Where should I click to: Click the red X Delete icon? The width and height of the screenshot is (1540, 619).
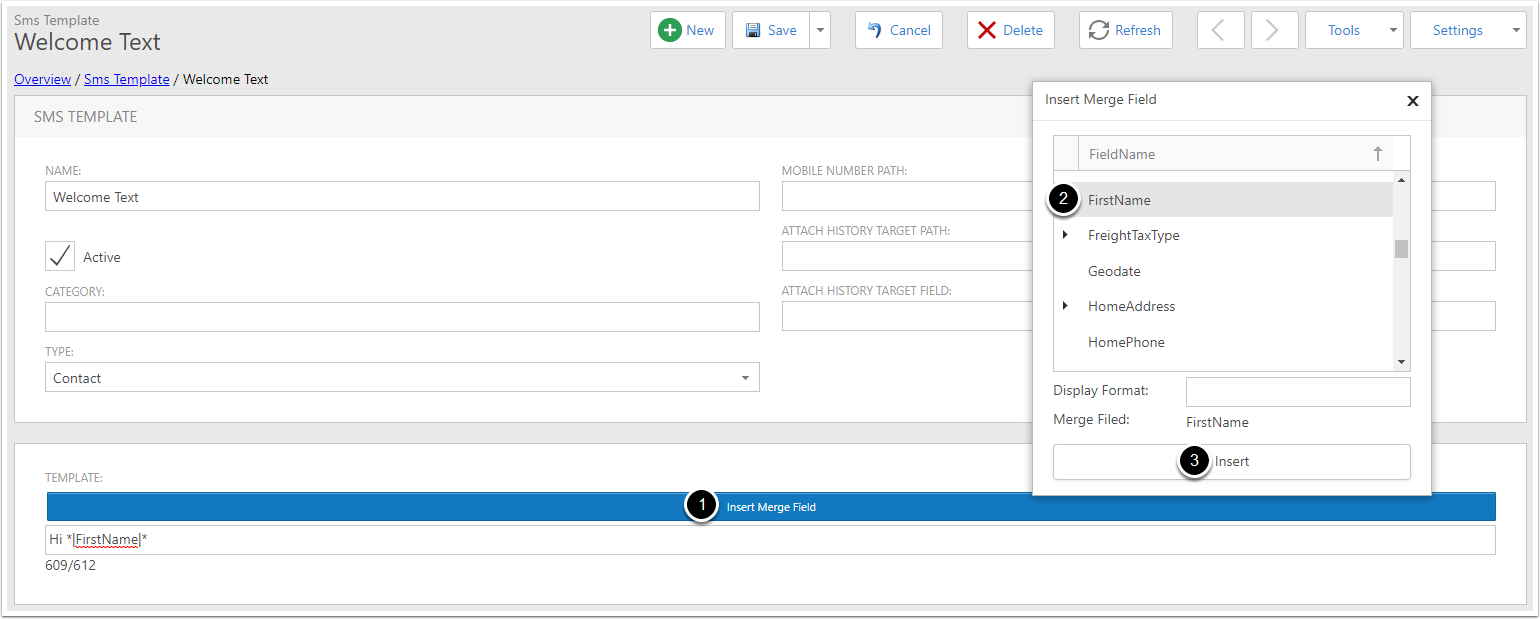click(x=987, y=30)
